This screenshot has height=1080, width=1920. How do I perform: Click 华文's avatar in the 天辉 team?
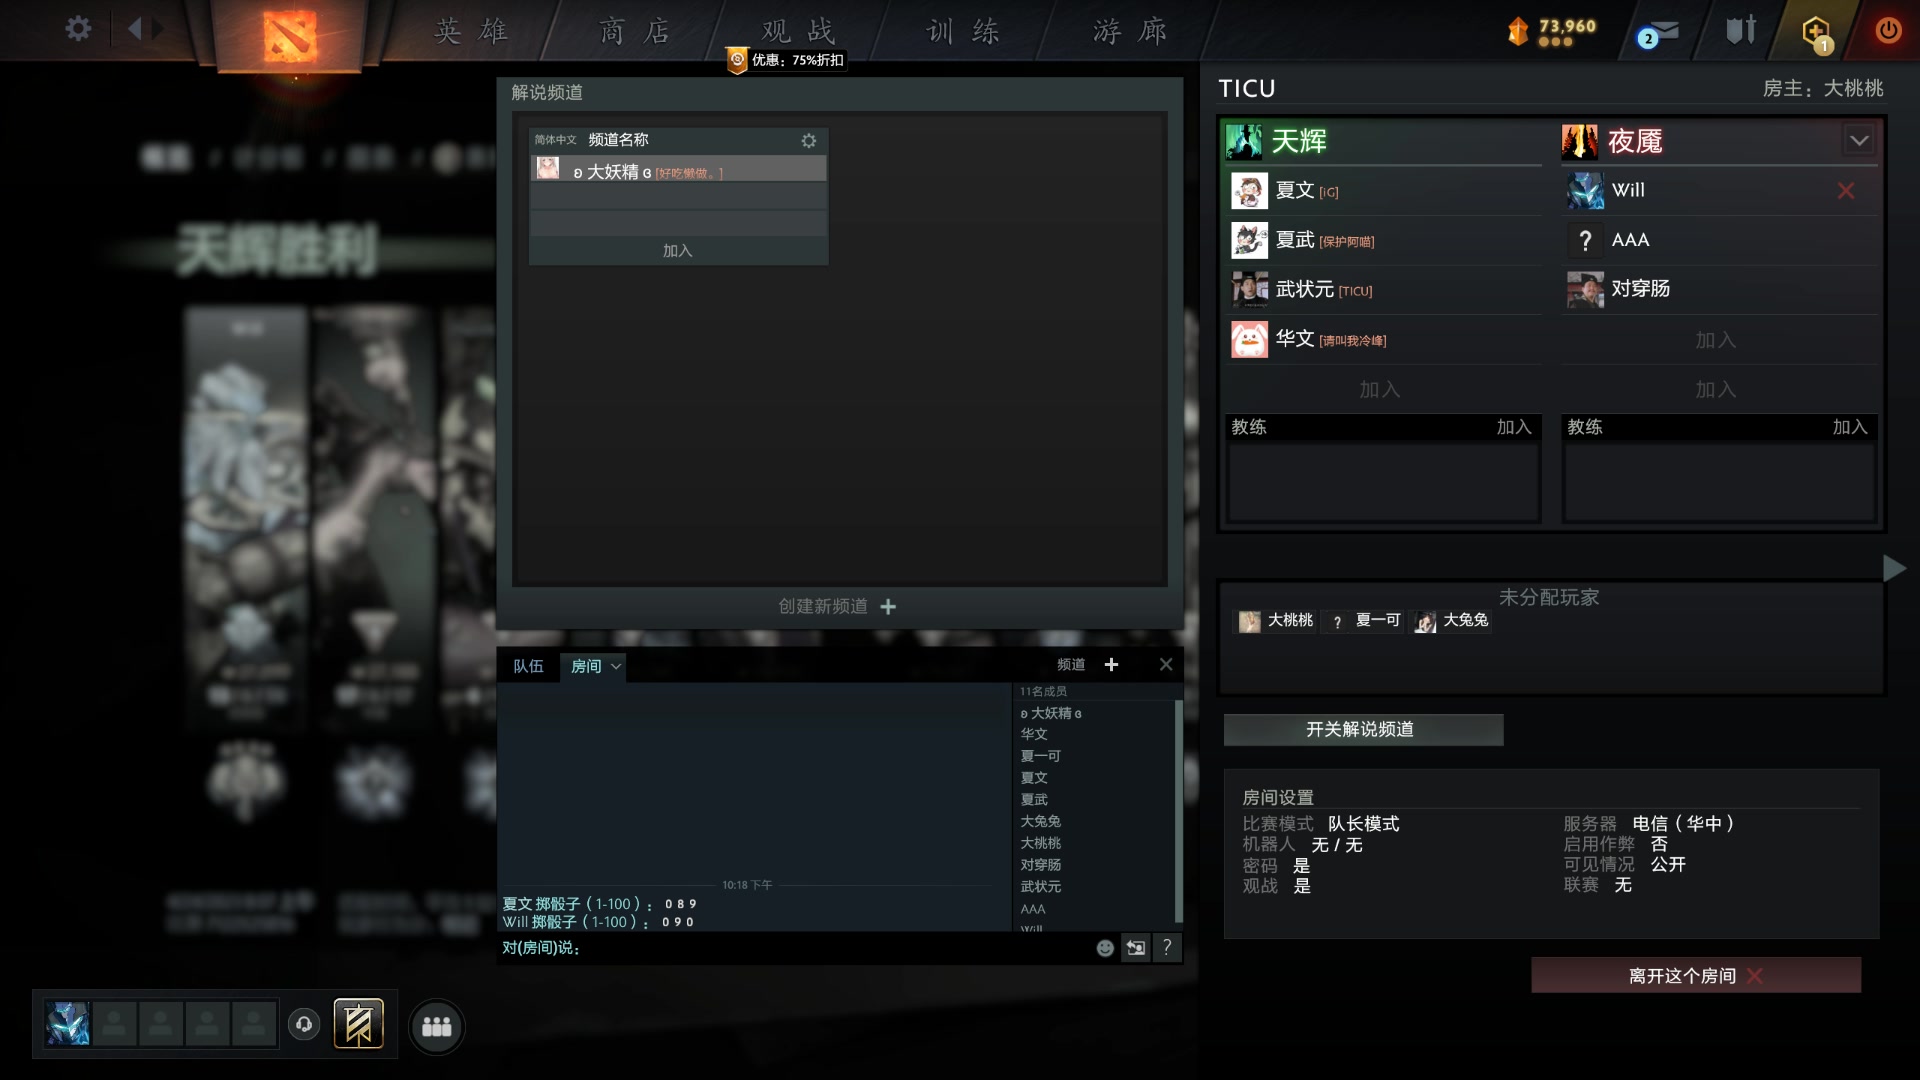pos(1249,340)
